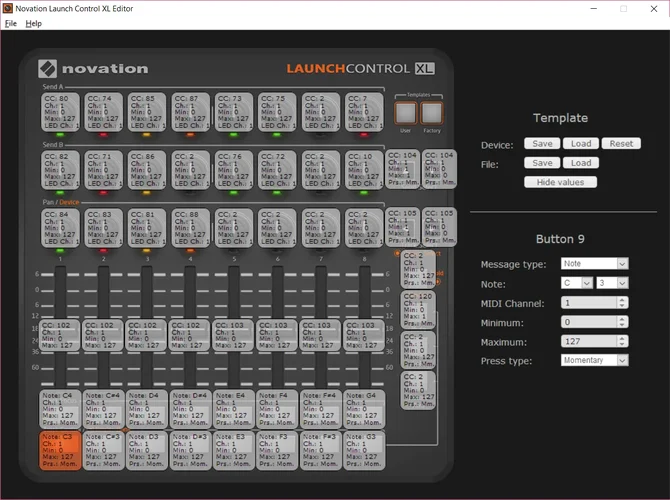Select the Note F3 pad
670x500 pixels.
click(277, 450)
